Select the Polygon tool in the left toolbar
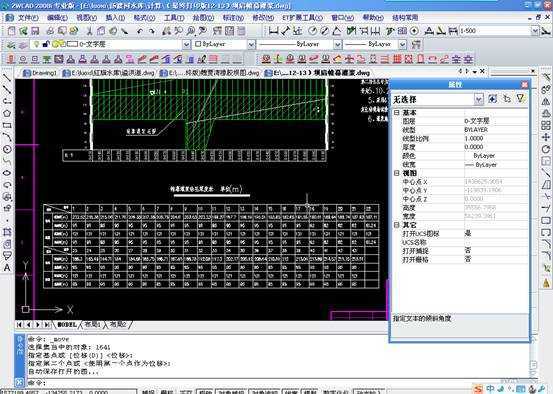553x394 pixels. coord(7,114)
